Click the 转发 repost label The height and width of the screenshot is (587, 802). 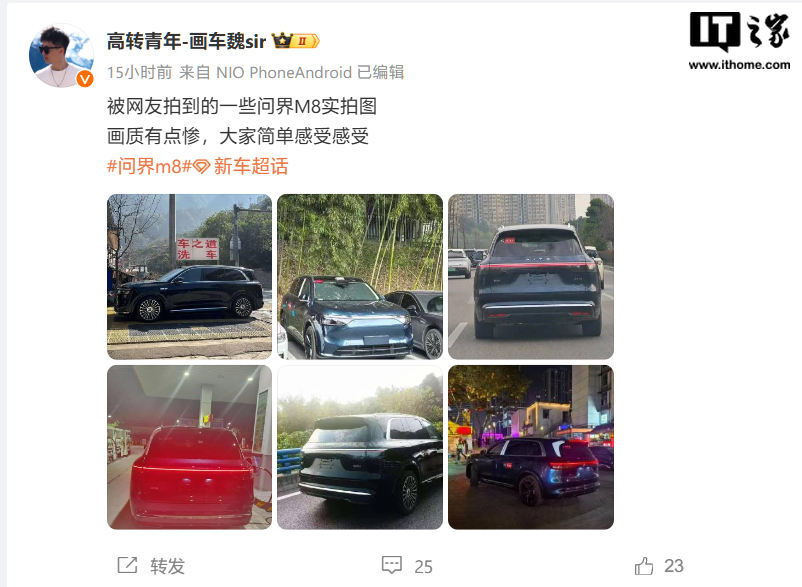pos(167,566)
